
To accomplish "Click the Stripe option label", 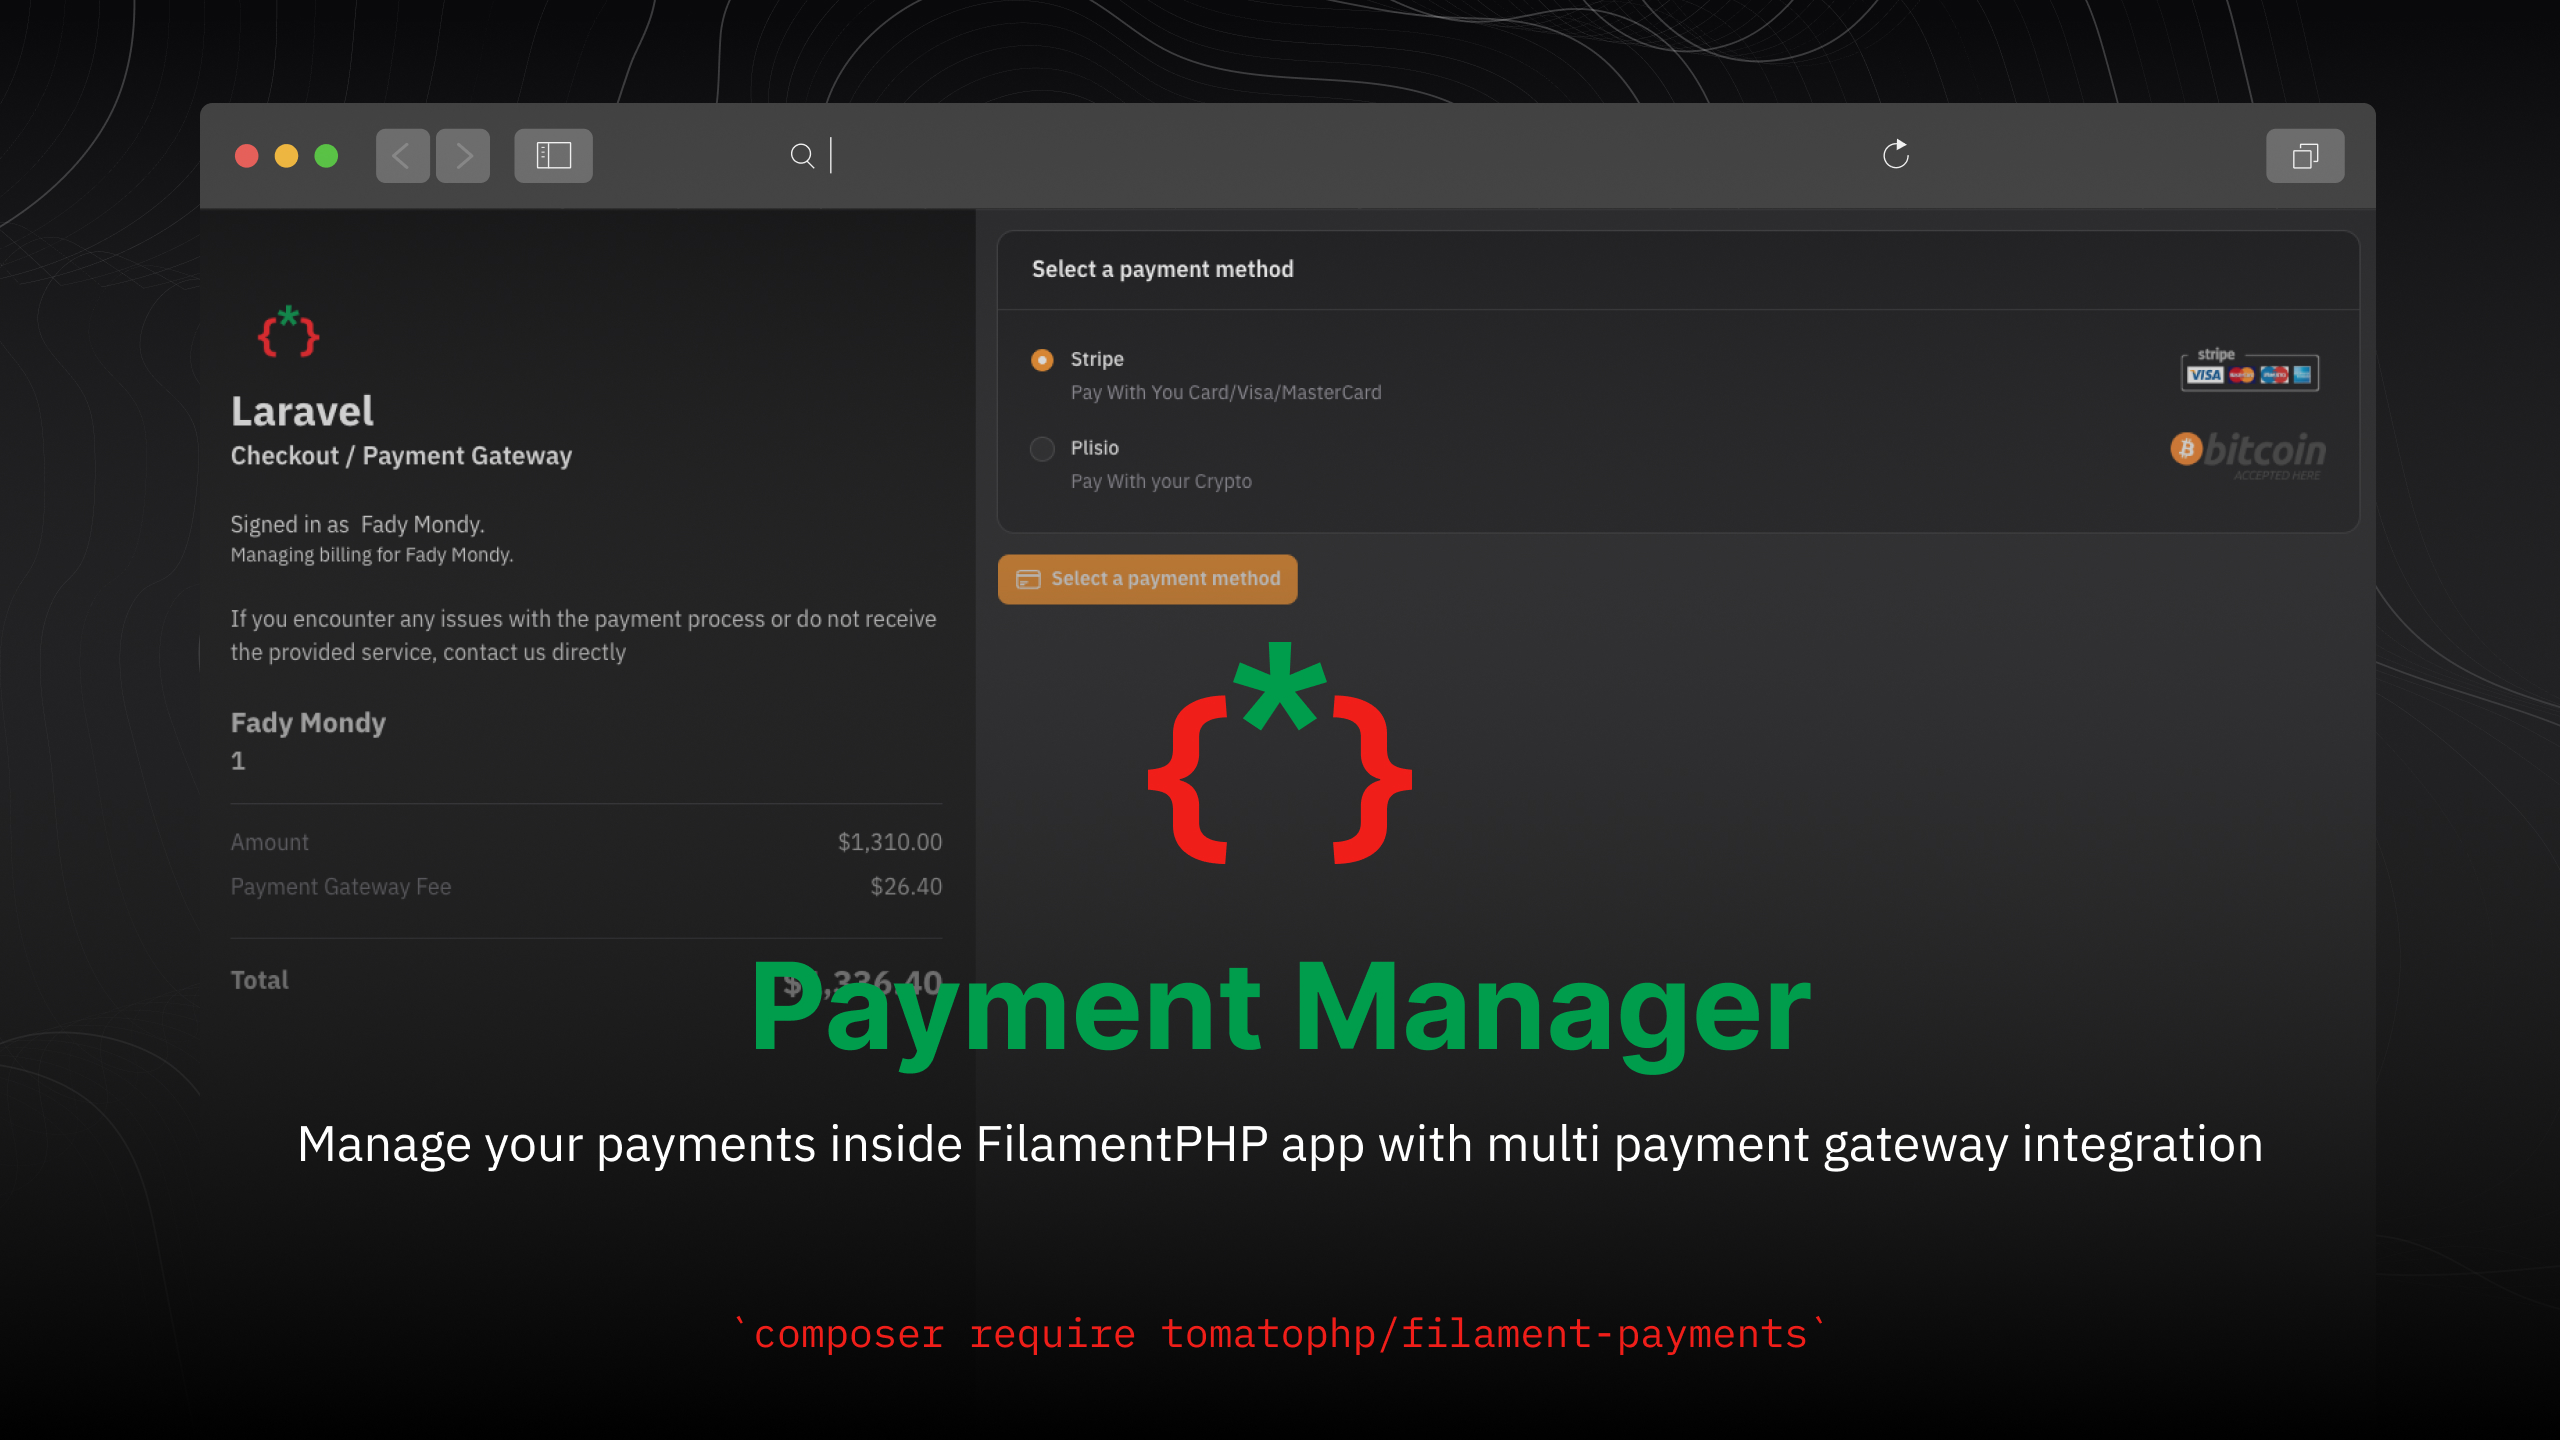I will (1097, 359).
